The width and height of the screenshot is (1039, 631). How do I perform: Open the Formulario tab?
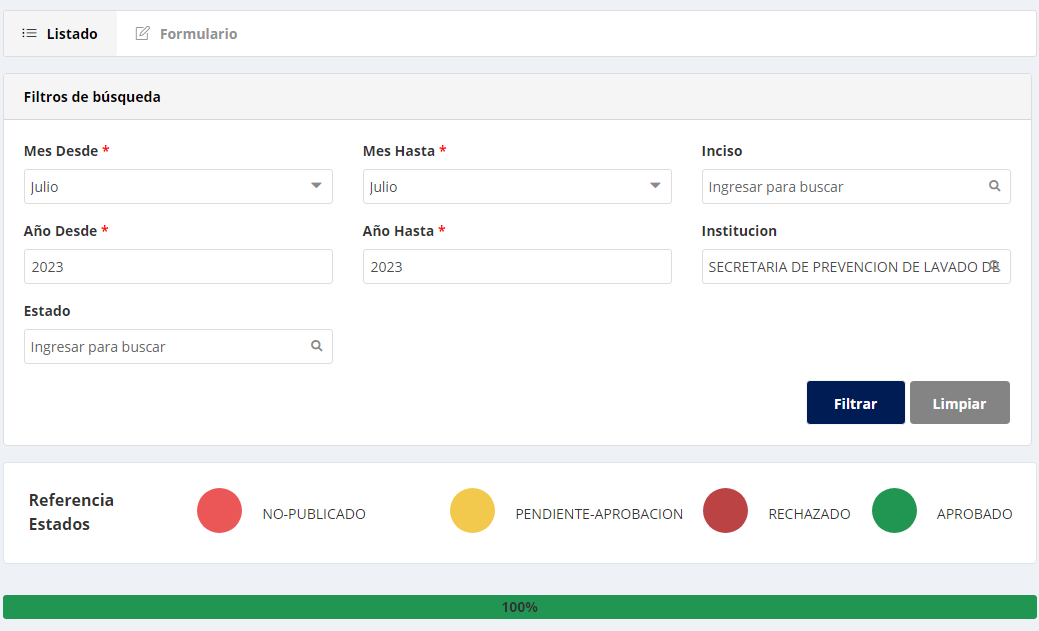[x=186, y=34]
